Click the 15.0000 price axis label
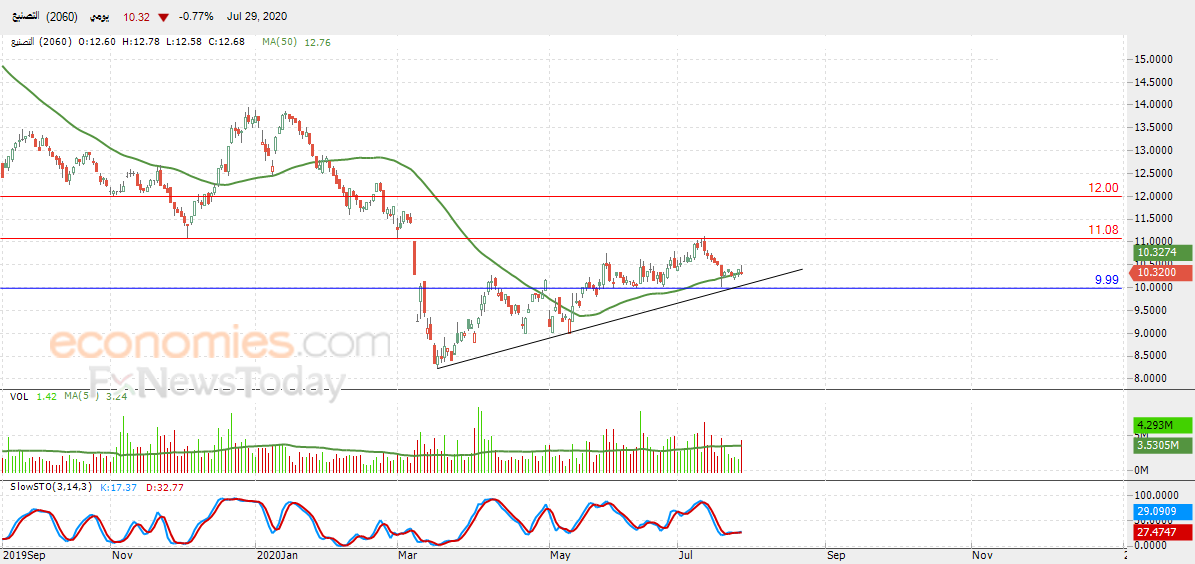Screen dimensions: 1195x564 1155,59
